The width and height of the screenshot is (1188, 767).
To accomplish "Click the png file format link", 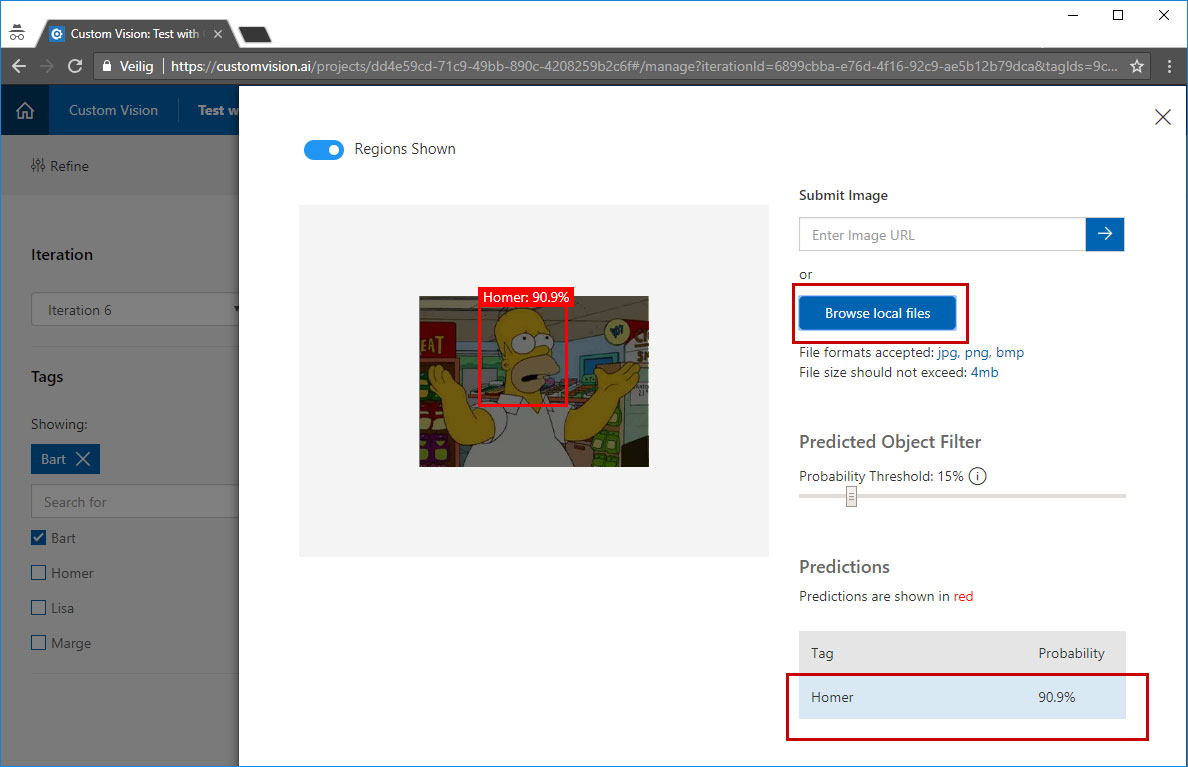I will point(977,352).
